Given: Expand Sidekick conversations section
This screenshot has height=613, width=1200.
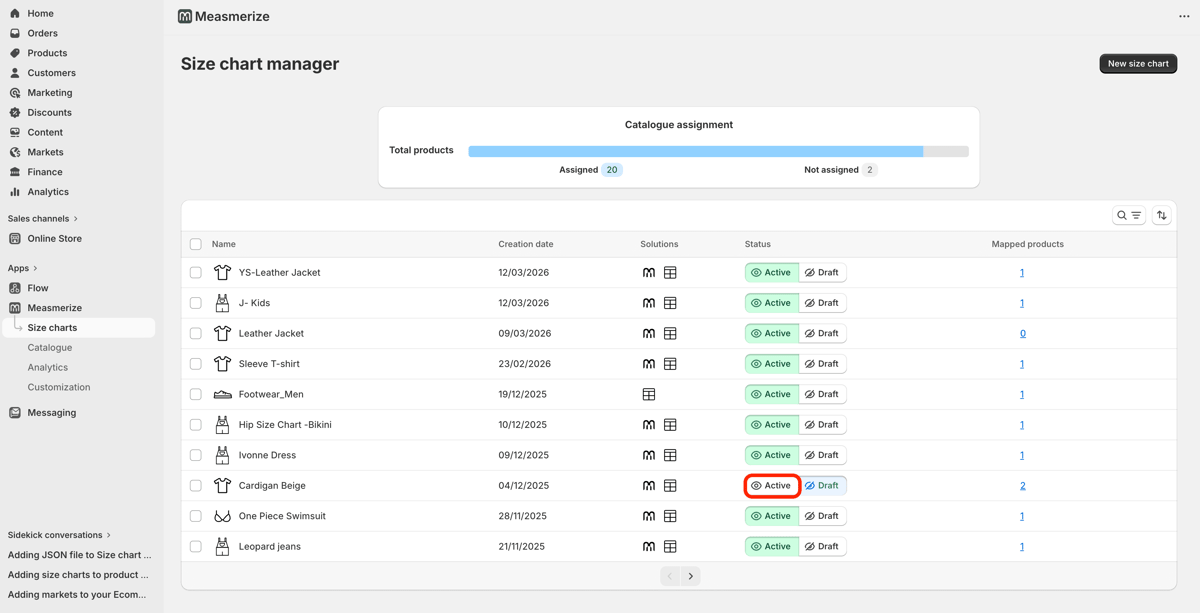Looking at the screenshot, I should pos(109,535).
